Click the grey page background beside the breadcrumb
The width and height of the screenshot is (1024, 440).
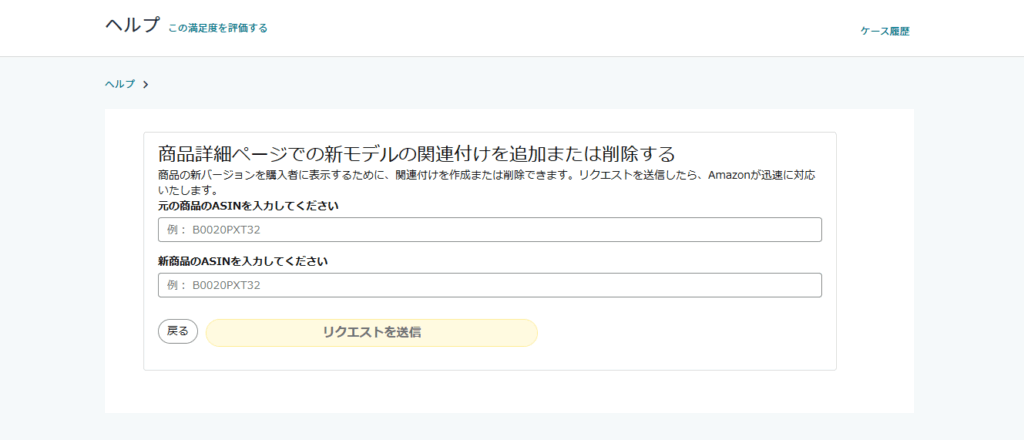(500, 84)
